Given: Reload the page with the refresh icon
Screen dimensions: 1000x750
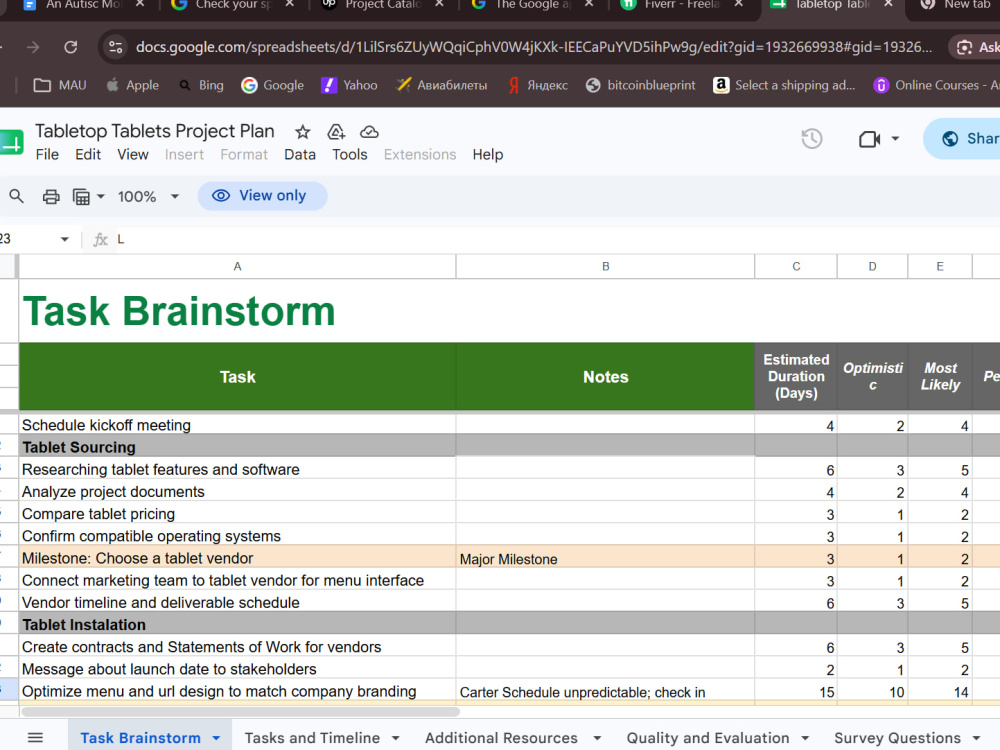Looking at the screenshot, I should point(71,47).
